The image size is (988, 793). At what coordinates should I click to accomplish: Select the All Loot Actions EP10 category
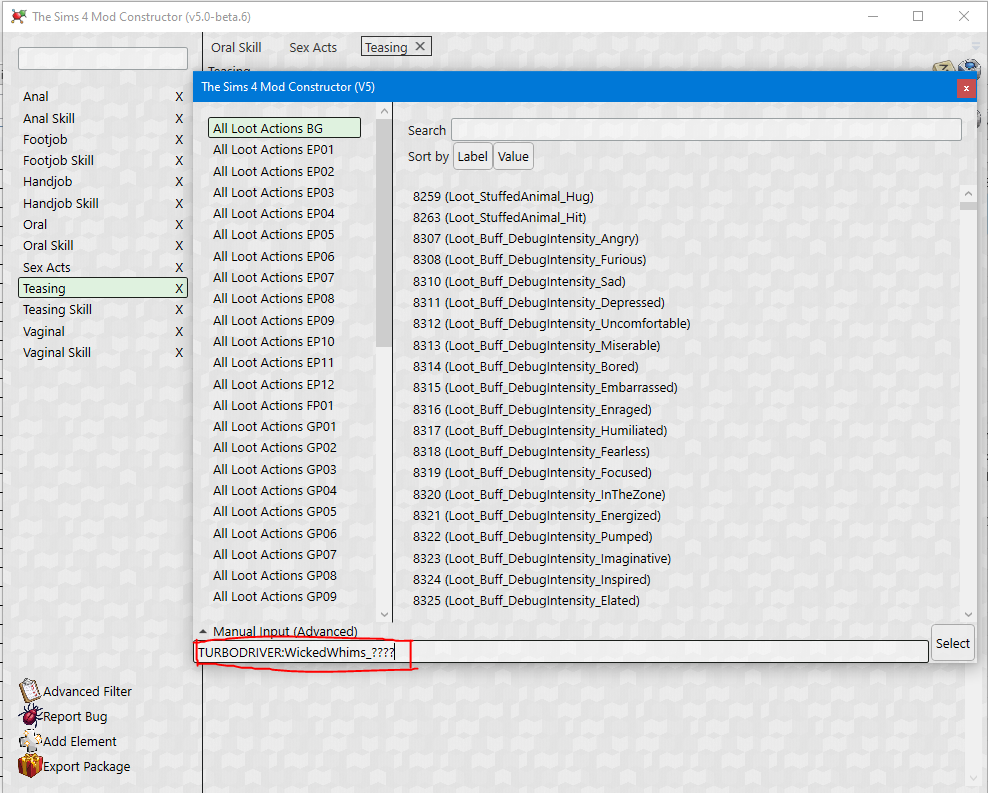click(273, 341)
